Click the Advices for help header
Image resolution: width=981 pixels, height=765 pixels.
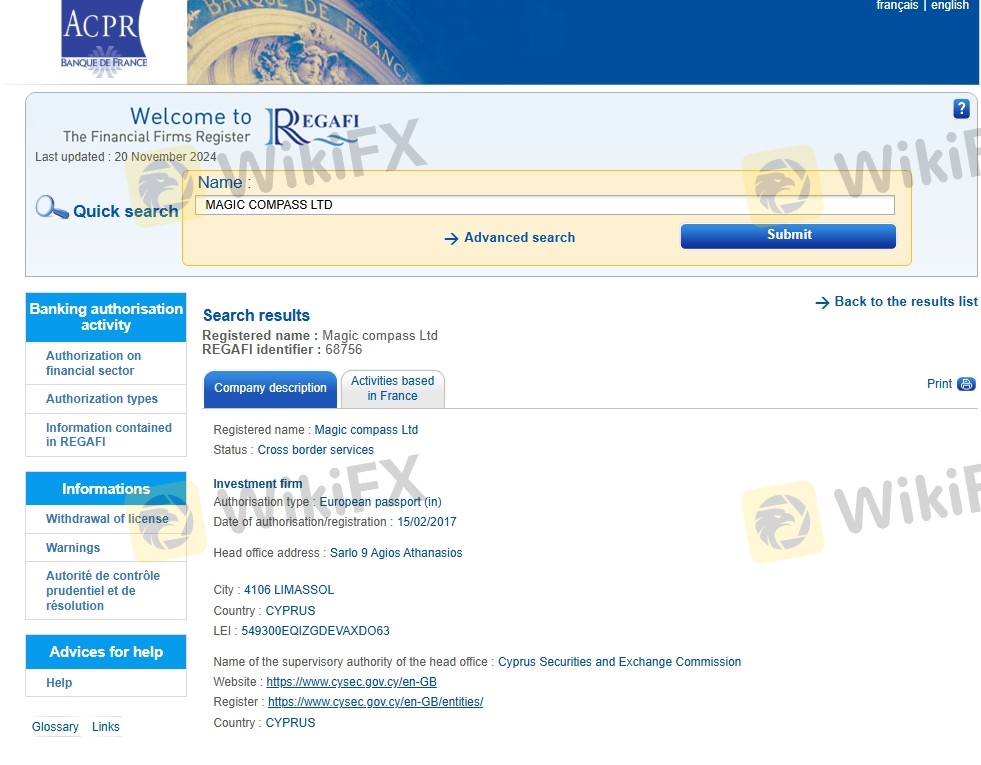point(106,652)
